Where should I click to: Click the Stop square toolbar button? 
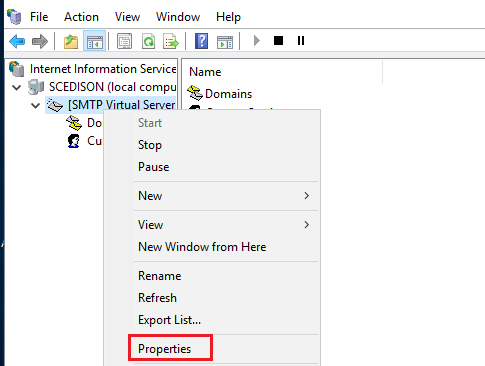pos(278,41)
